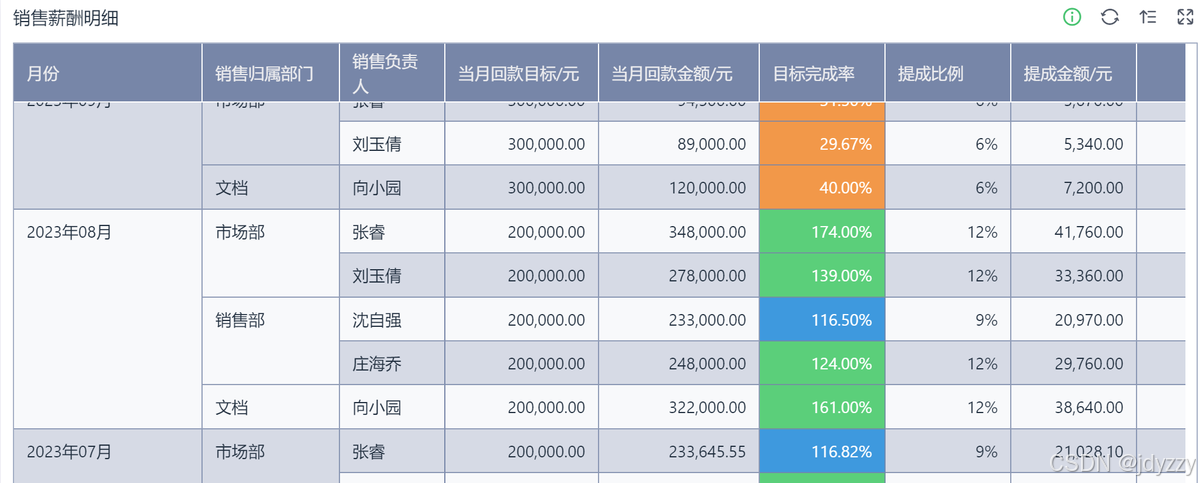Click the 33,360.00 commission cell
Viewport: 1200px width, 483px height.
1074,275
